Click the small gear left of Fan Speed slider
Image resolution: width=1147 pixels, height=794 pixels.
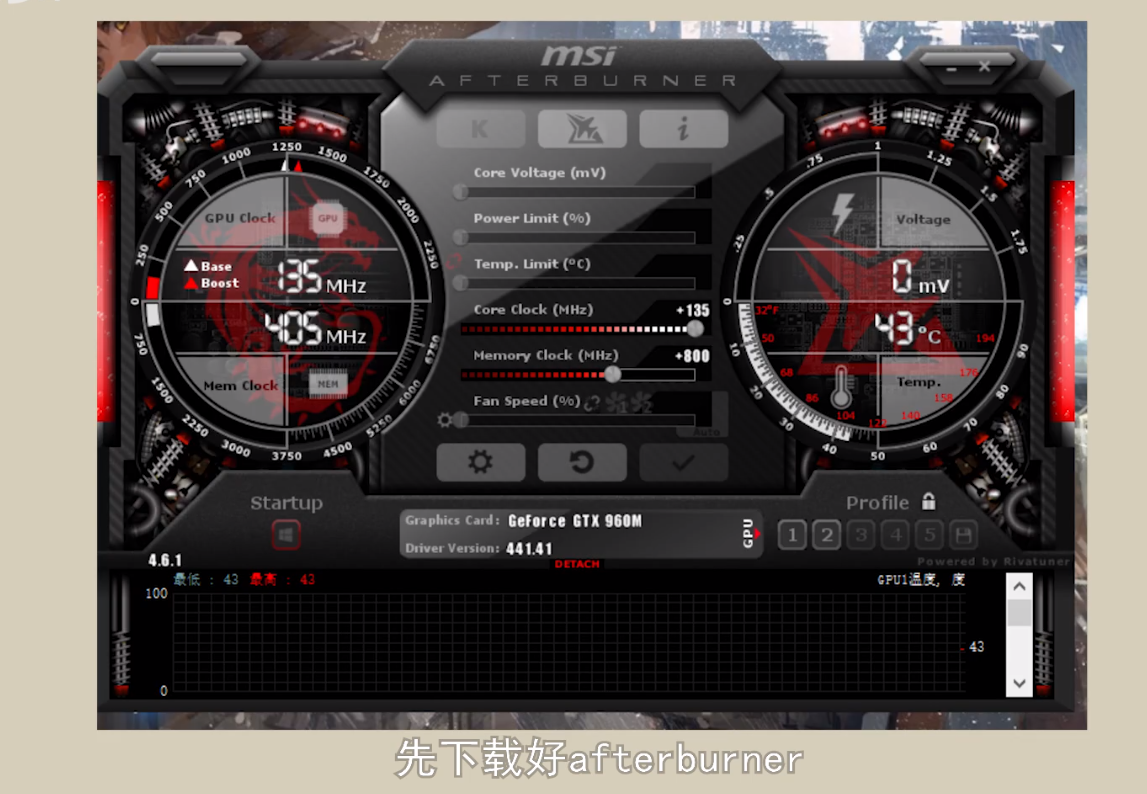(444, 420)
